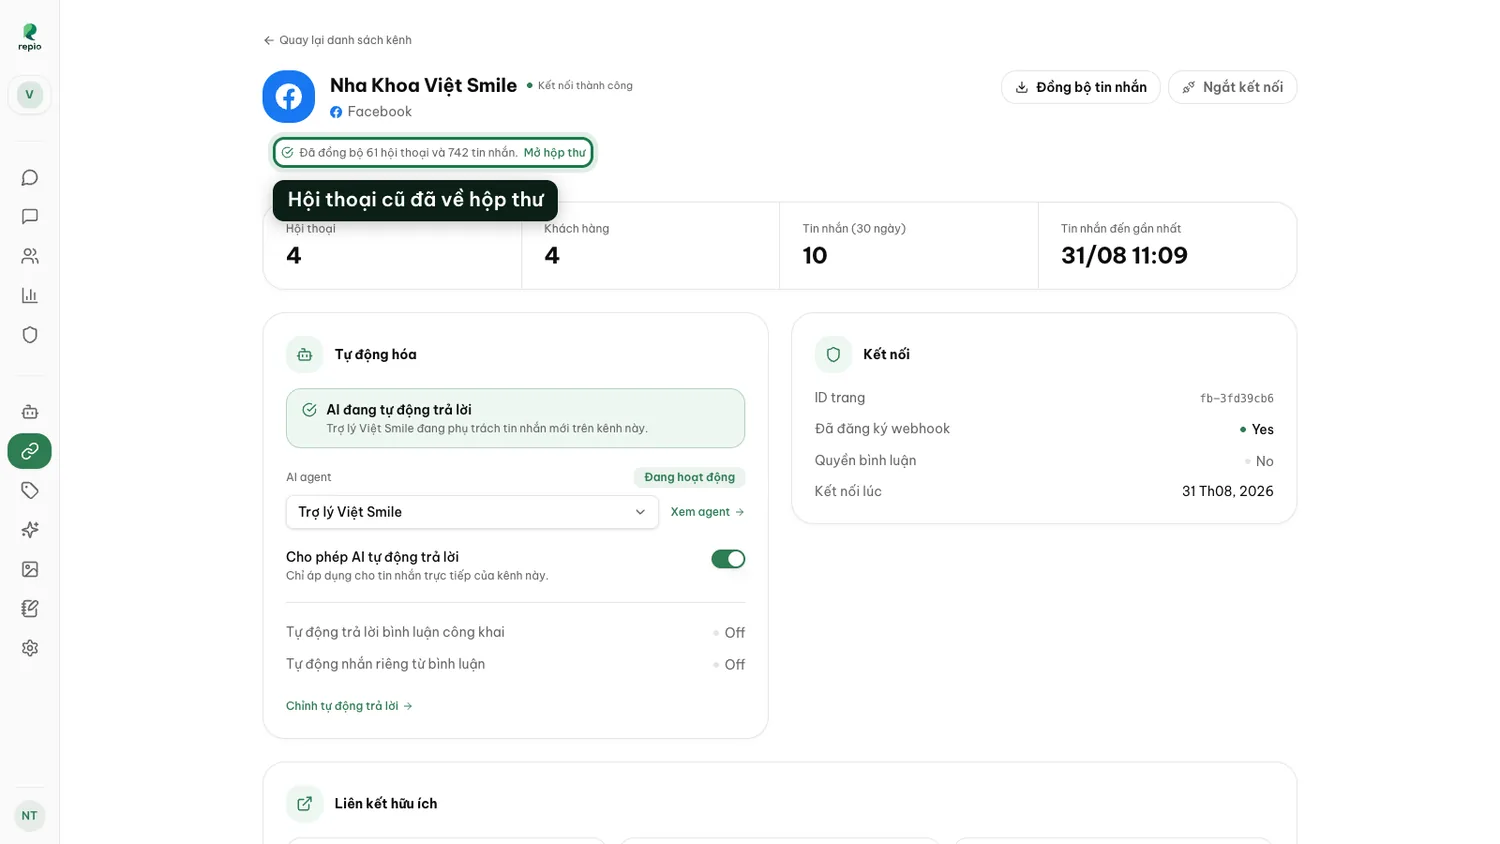Click the Khách hàng stat card
This screenshot has height=844, width=1500.
tap(651, 246)
